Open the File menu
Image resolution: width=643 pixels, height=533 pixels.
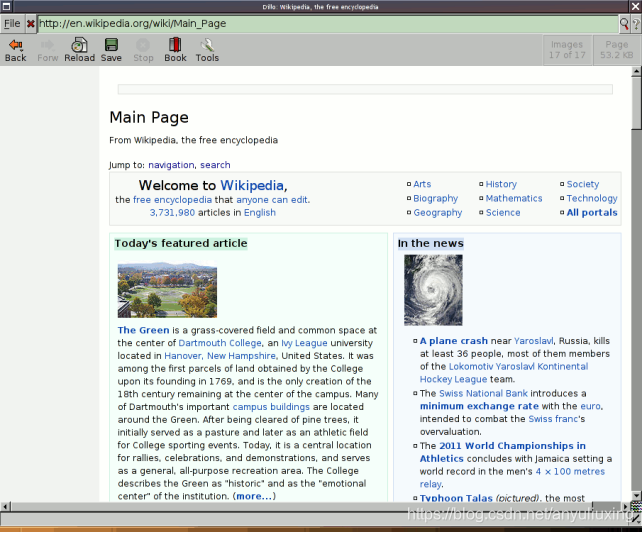tap(12, 24)
